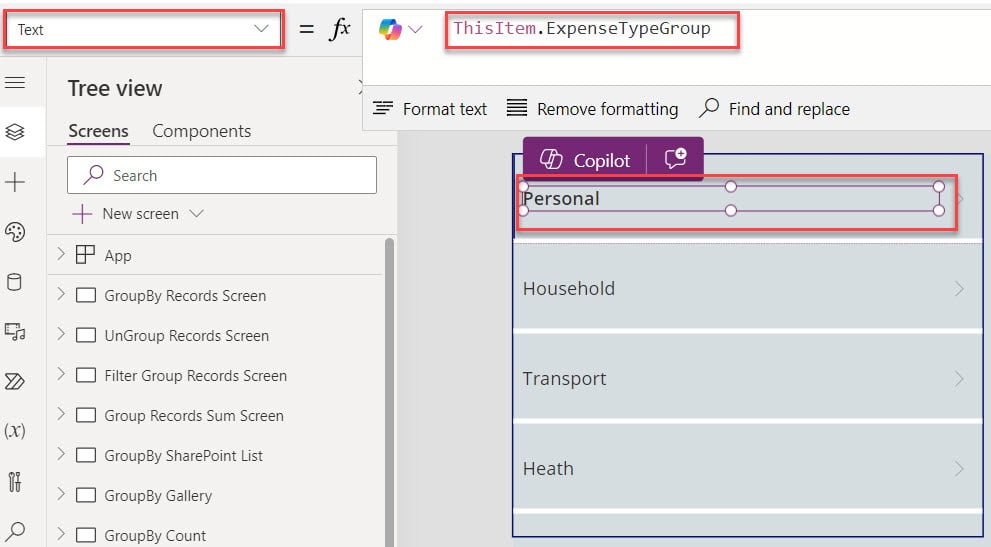The image size is (991, 547).
Task: Expand the GroupBy Records Screen node
Action: [61, 294]
